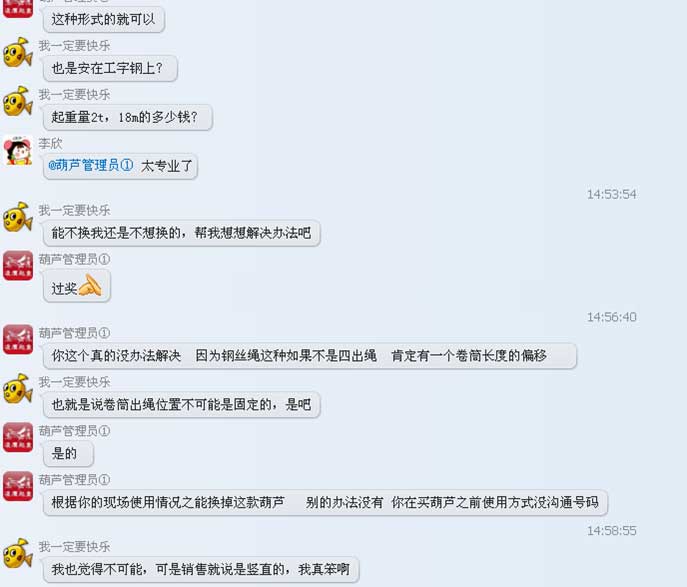Click the bubble 也就是说卷筒出绳位置不可能是固定的
This screenshot has height=587, width=687.
[181, 404]
